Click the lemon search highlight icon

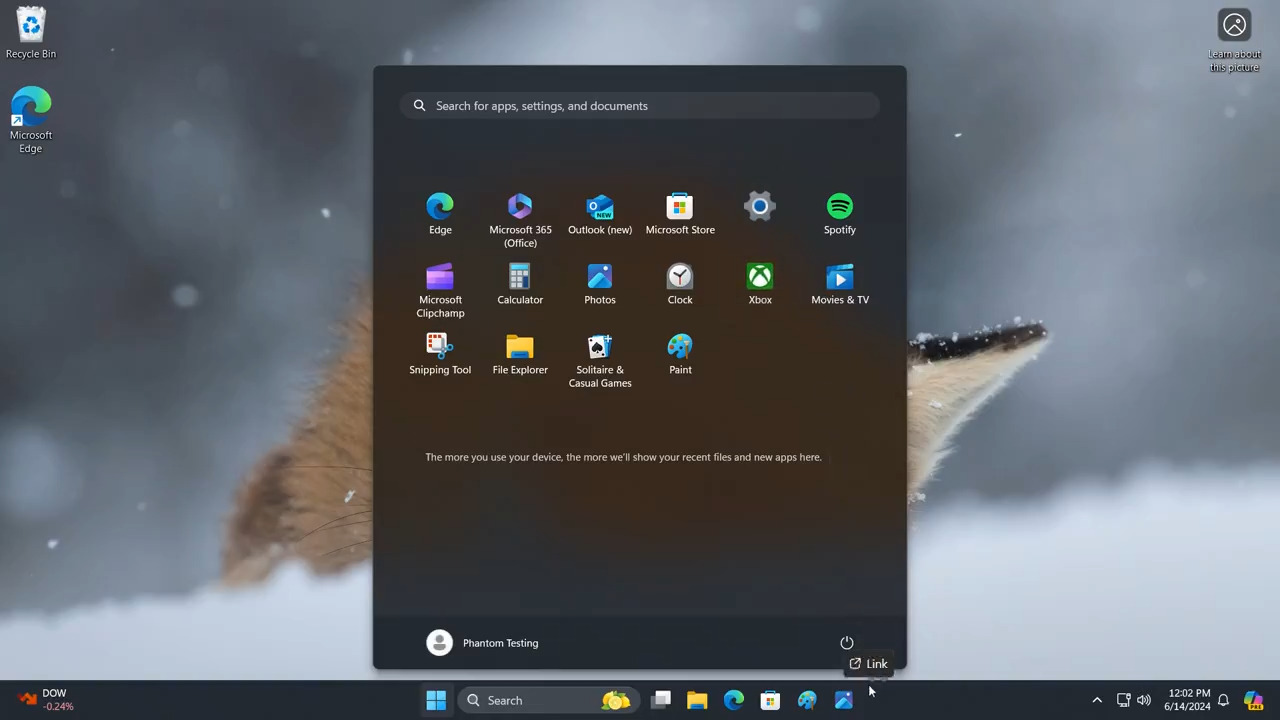pyautogui.click(x=615, y=700)
